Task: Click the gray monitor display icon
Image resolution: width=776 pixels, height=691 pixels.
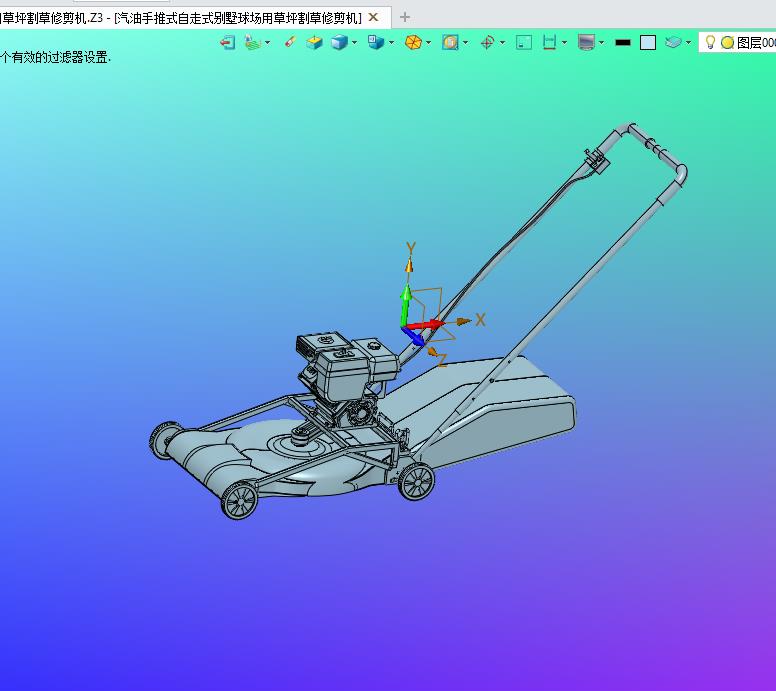Action: point(586,43)
